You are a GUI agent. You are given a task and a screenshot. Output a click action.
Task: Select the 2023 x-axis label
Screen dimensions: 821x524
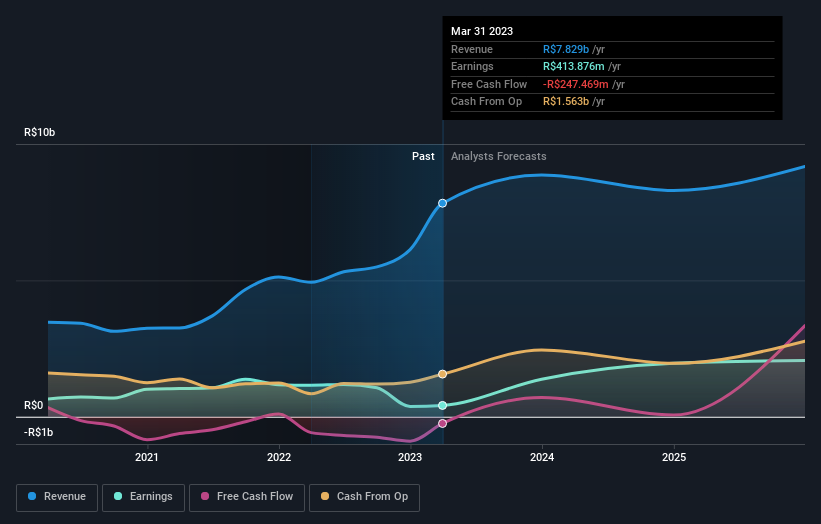tap(410, 457)
